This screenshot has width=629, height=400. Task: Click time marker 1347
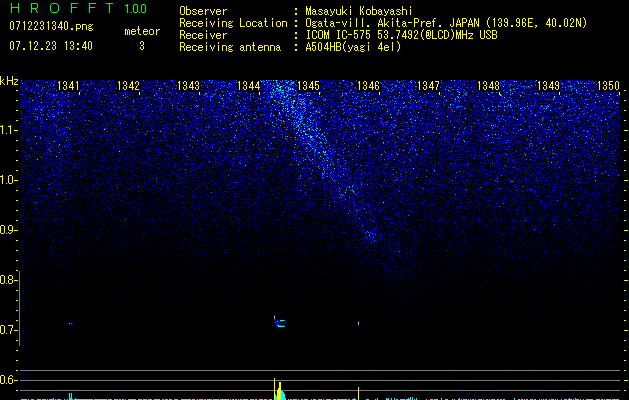(x=428, y=86)
